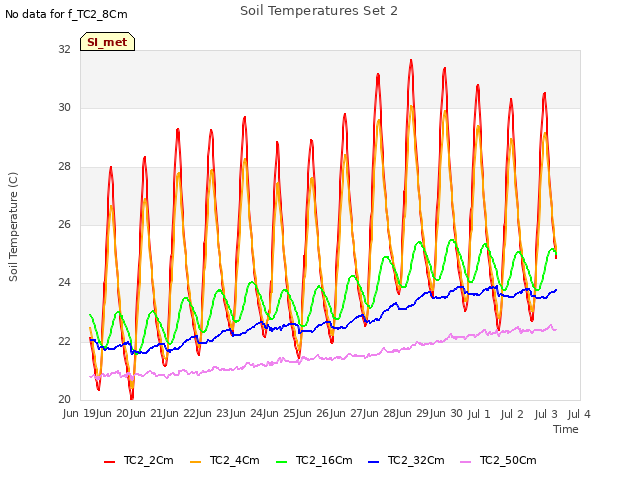640x480 pixels.
Task: Select the TC2_32Cm legend entry
Action: (407, 460)
